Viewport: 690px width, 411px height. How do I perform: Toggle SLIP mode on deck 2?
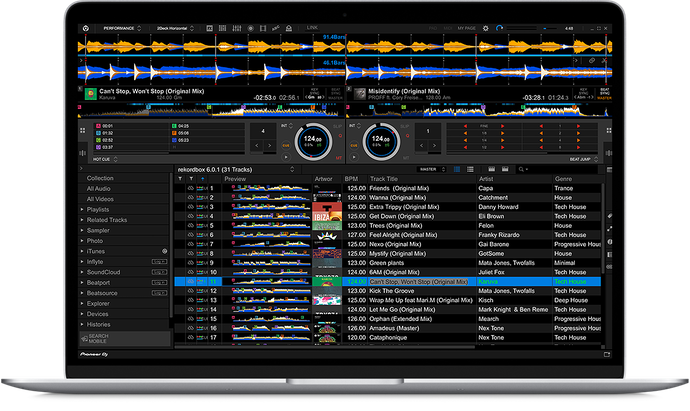pyautogui.click(x=405, y=126)
